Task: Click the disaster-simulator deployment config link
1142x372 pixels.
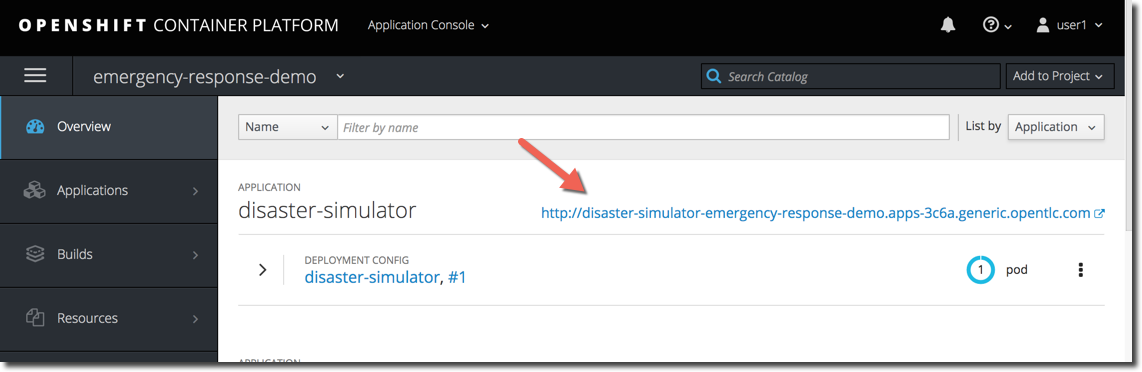Action: [372, 277]
